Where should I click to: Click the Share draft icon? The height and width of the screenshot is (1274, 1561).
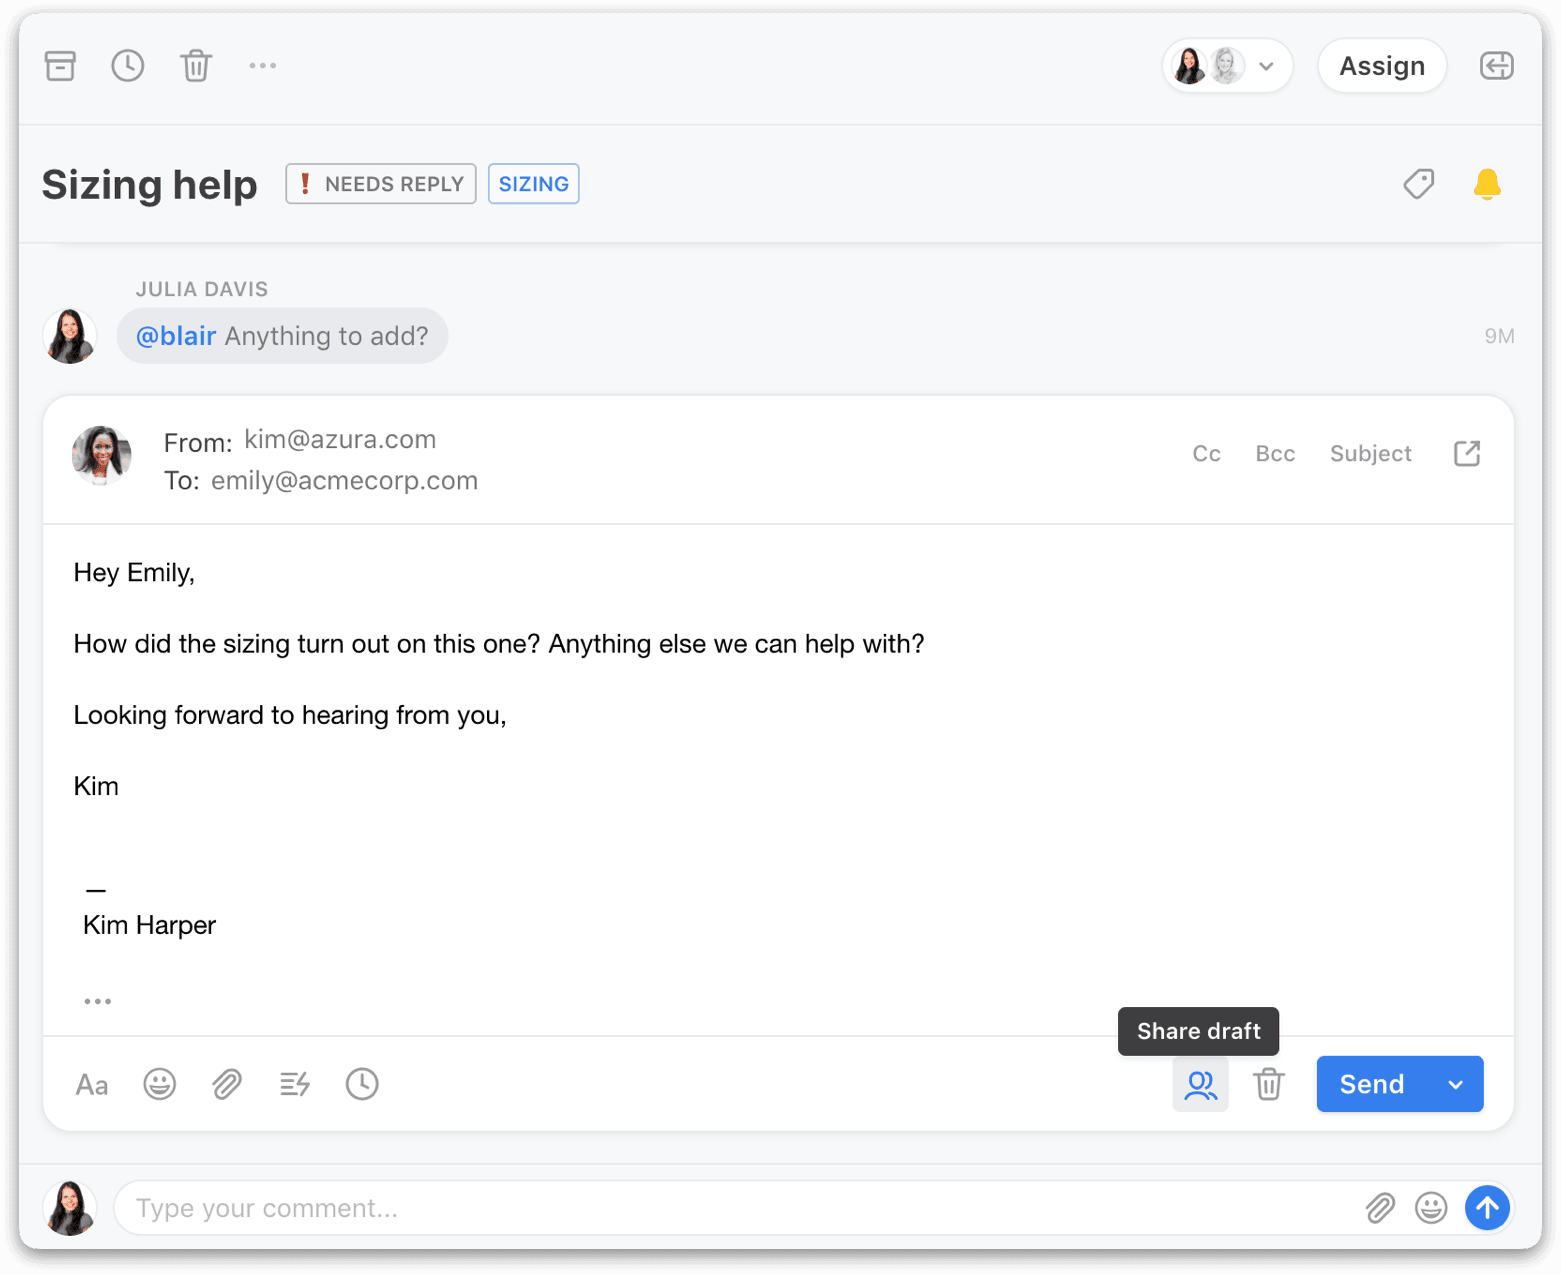(x=1200, y=1084)
